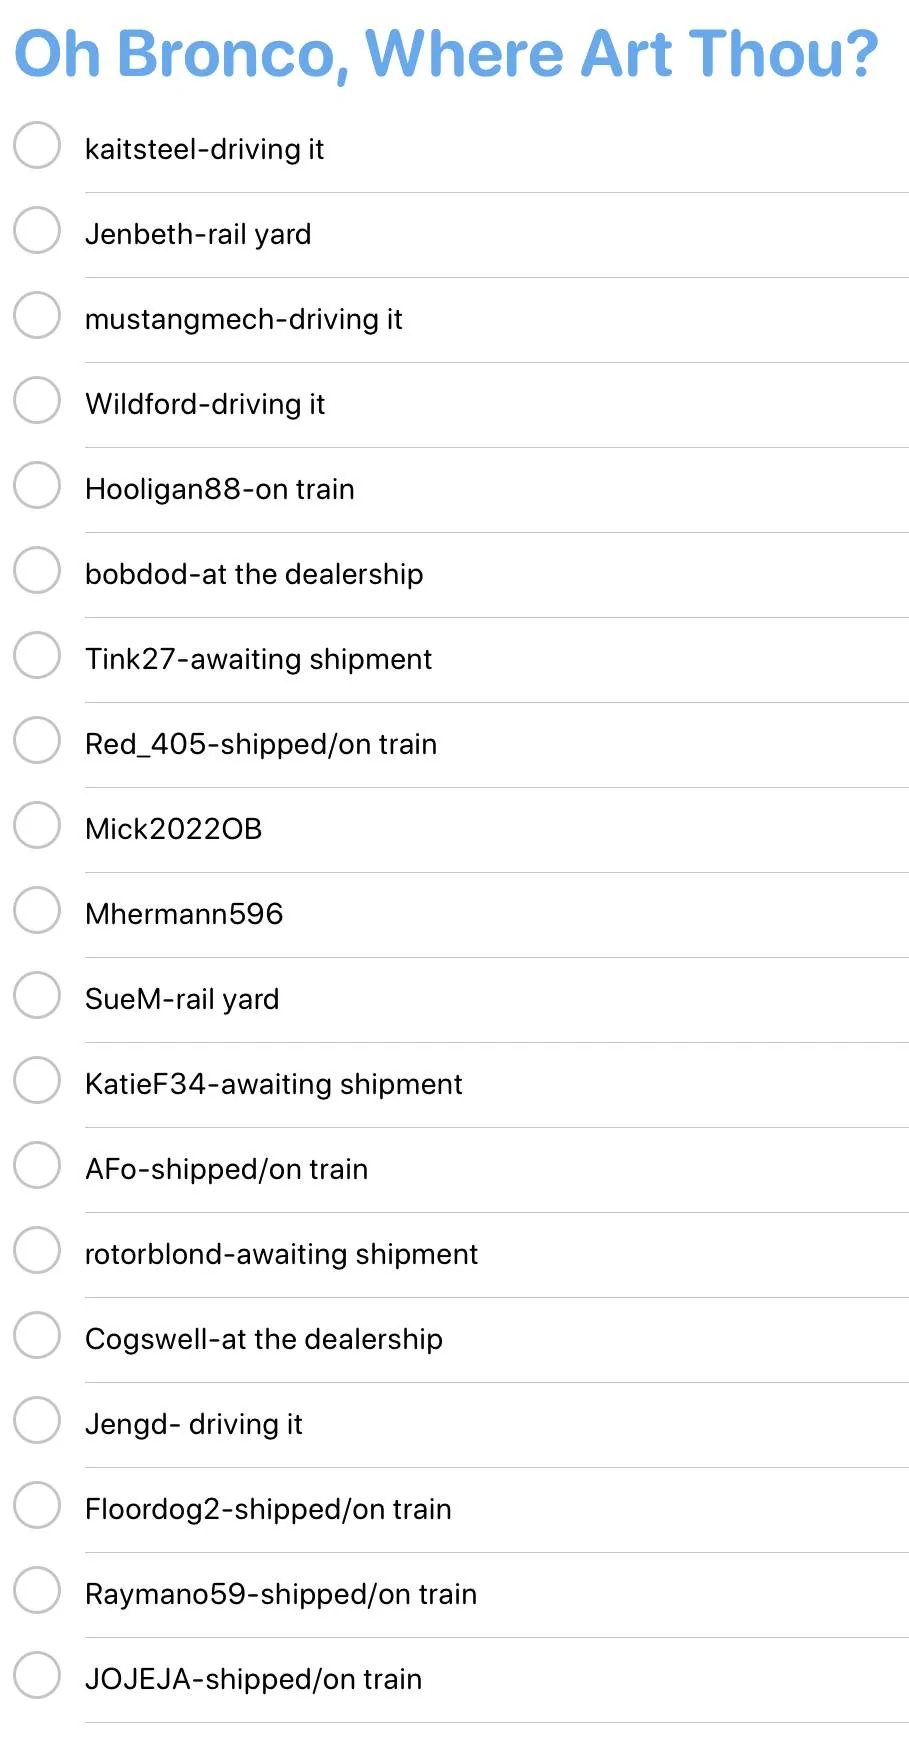Select Cogswell-at the dealership radio button

(x=37, y=1335)
